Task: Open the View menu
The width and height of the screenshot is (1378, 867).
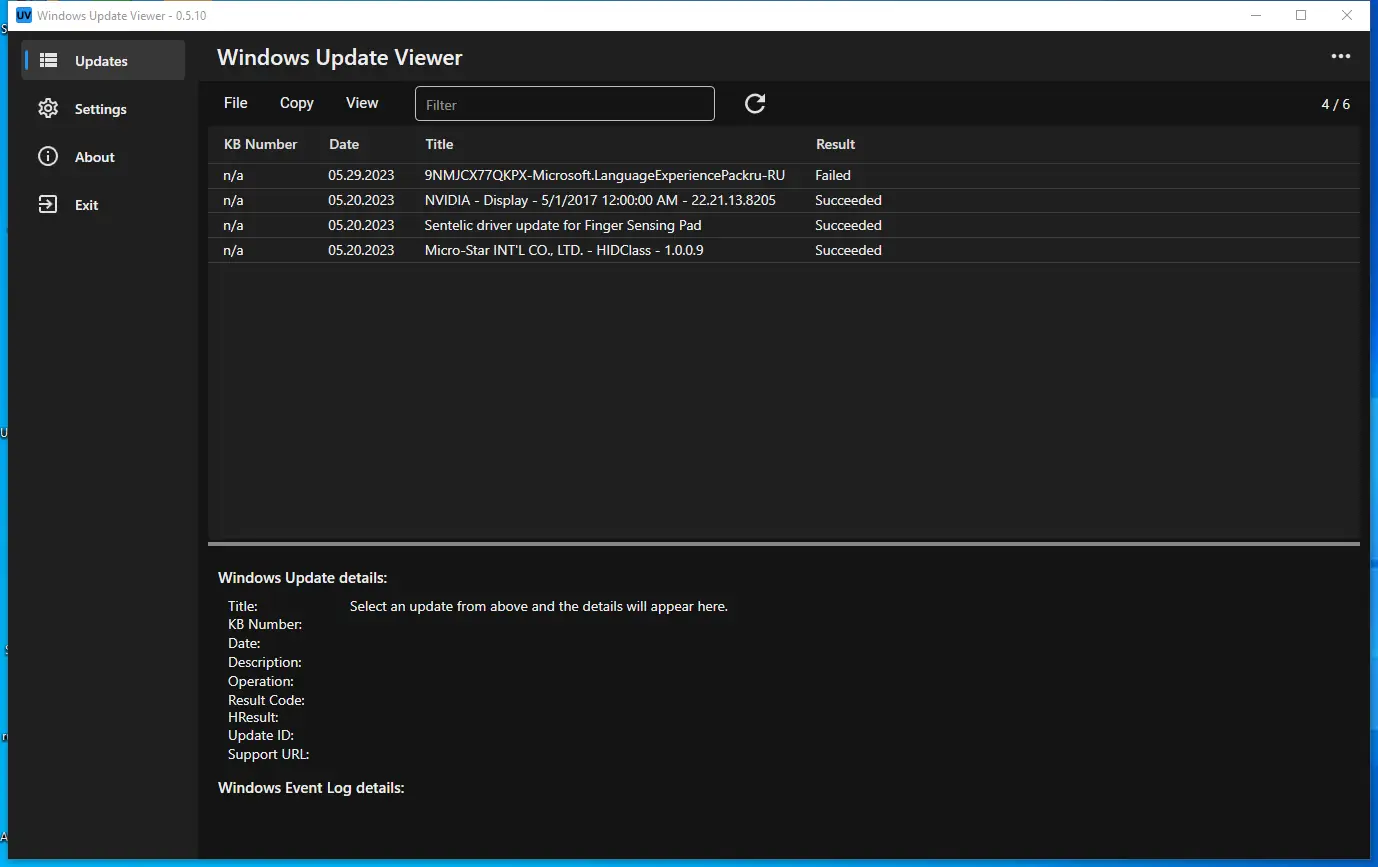Action: click(x=362, y=103)
